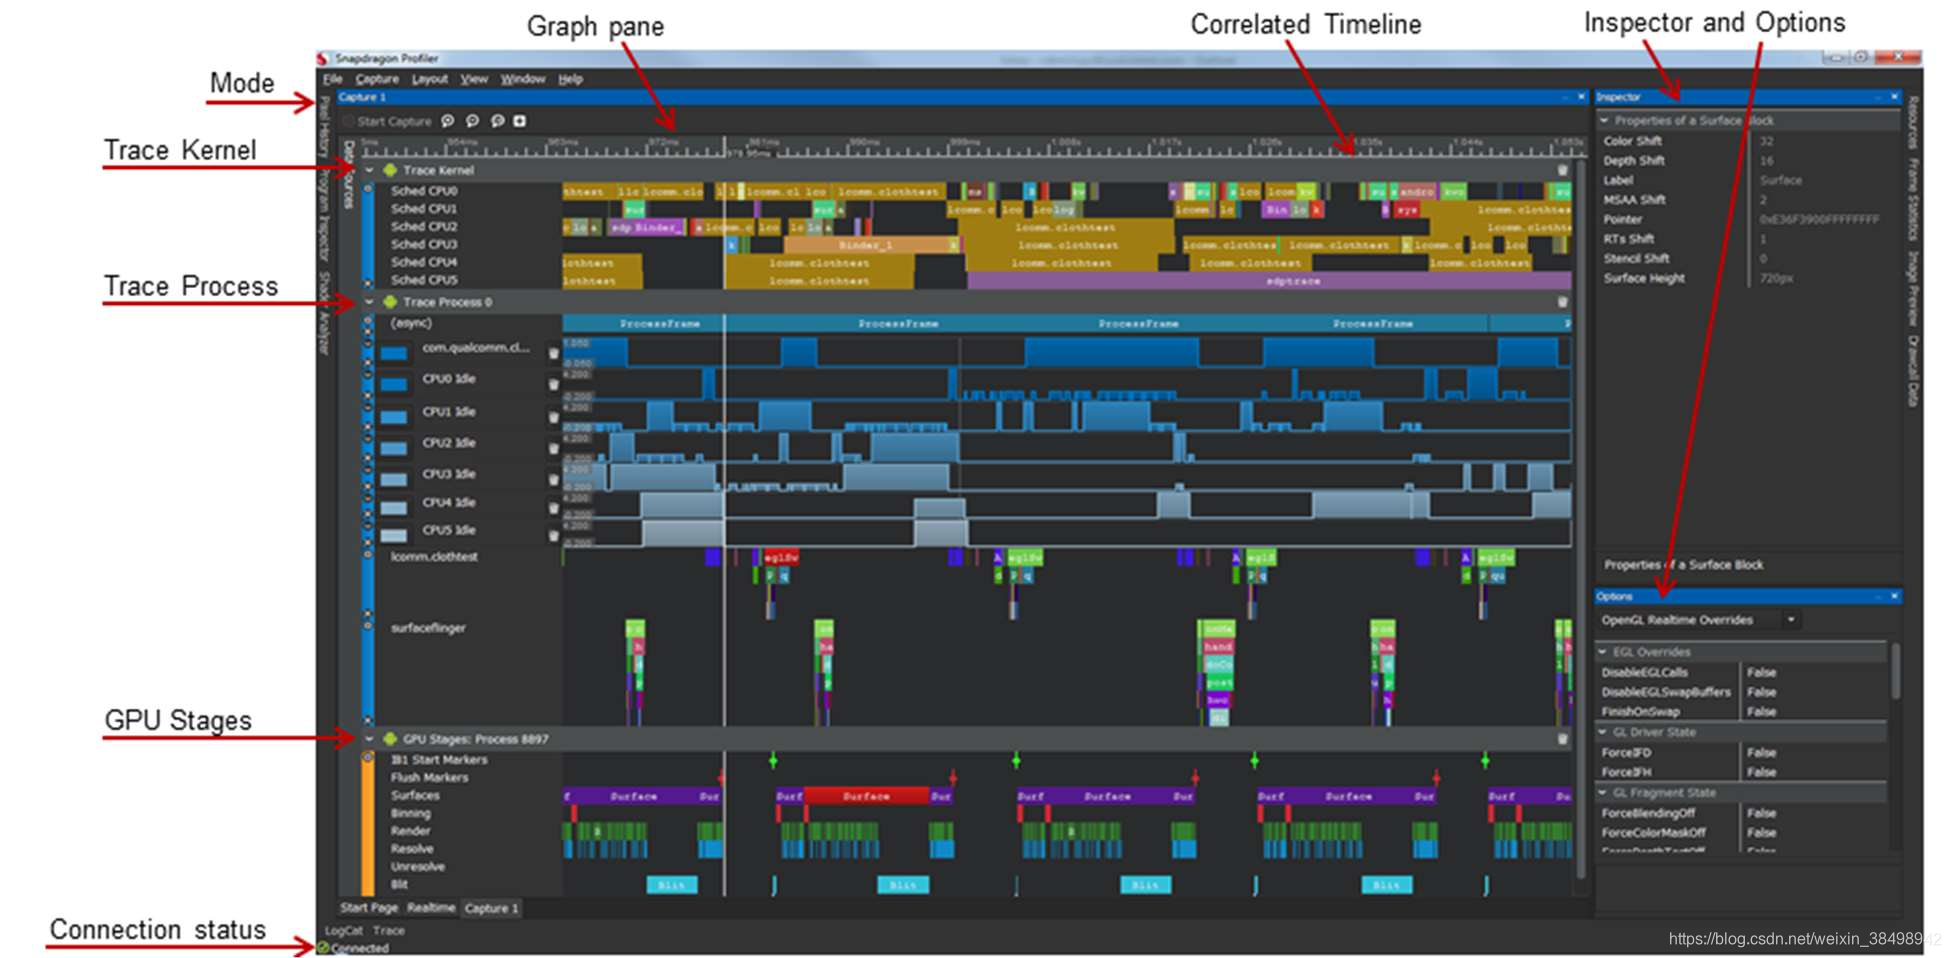Open the LogCat panel tab
The image size is (1951, 958).
click(344, 930)
